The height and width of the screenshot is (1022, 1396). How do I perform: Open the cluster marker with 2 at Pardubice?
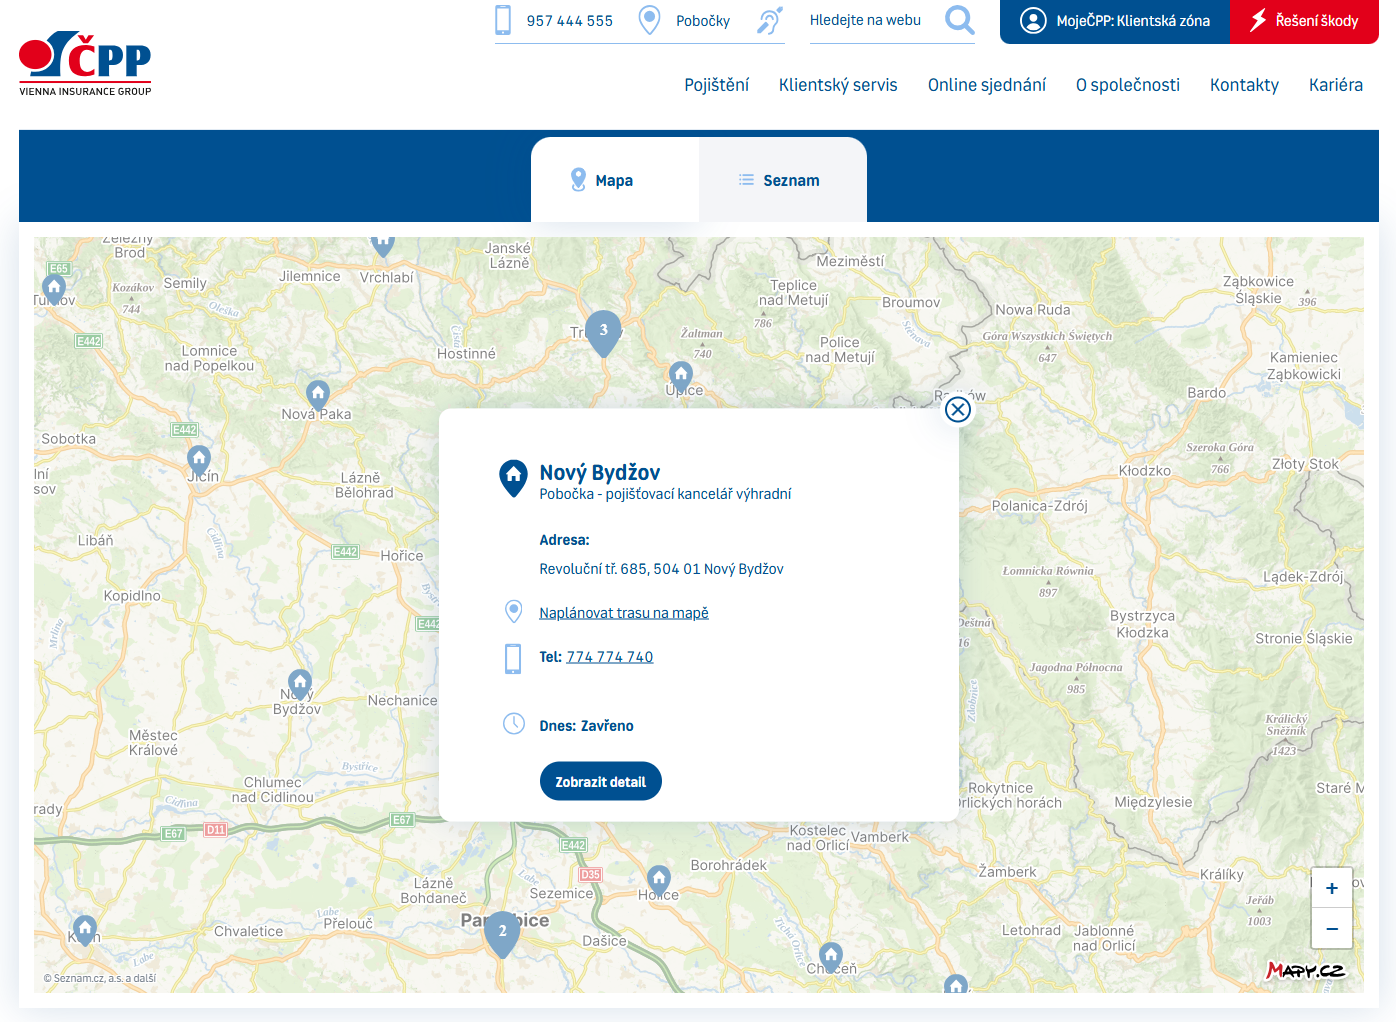[502, 933]
